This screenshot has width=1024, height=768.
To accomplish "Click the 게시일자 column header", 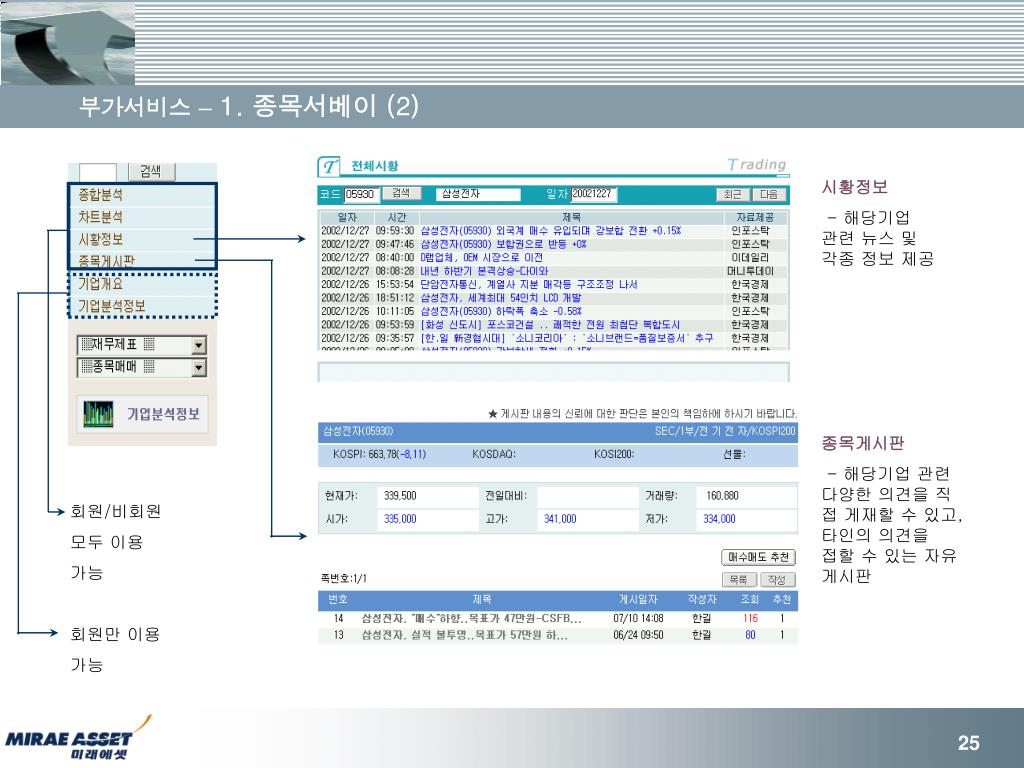I will point(638,600).
